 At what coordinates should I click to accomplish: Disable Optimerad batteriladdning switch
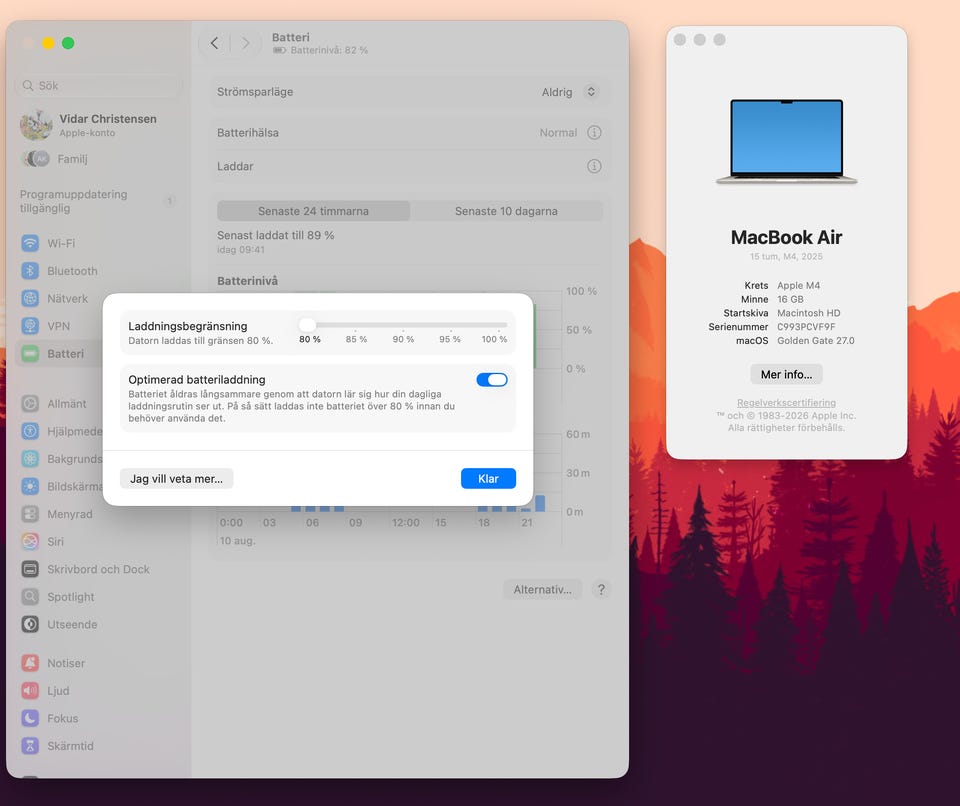[x=492, y=380]
